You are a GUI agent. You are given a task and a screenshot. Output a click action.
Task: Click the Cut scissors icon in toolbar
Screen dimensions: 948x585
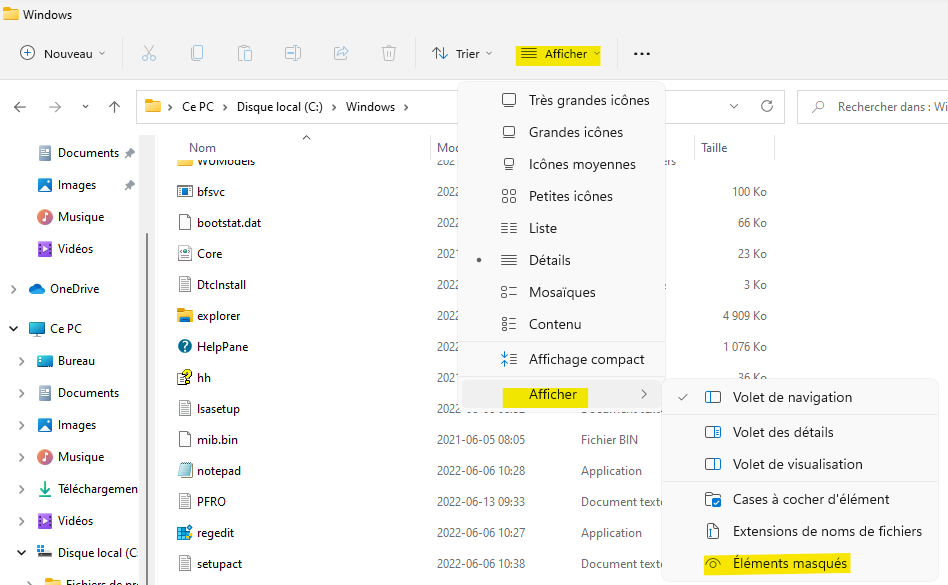(x=149, y=53)
